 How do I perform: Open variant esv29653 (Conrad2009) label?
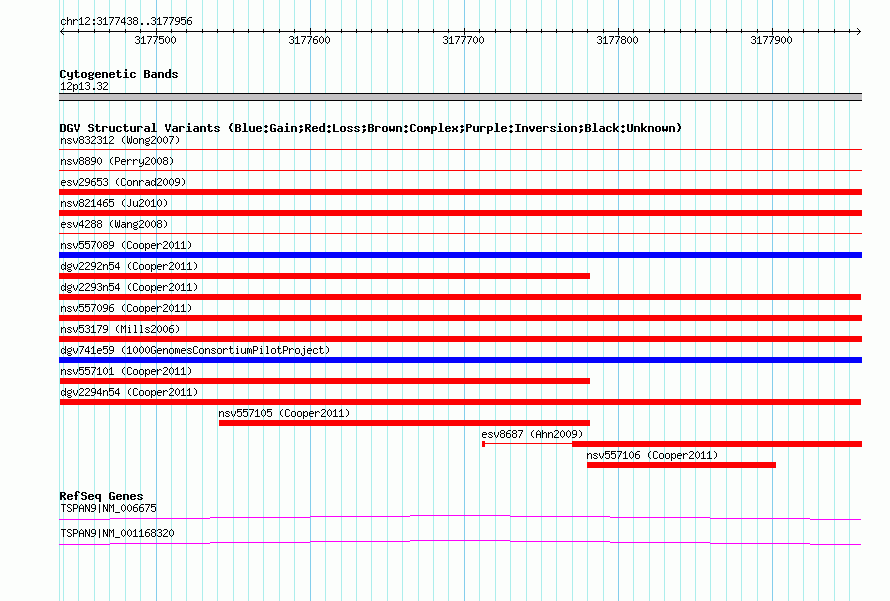123,182
